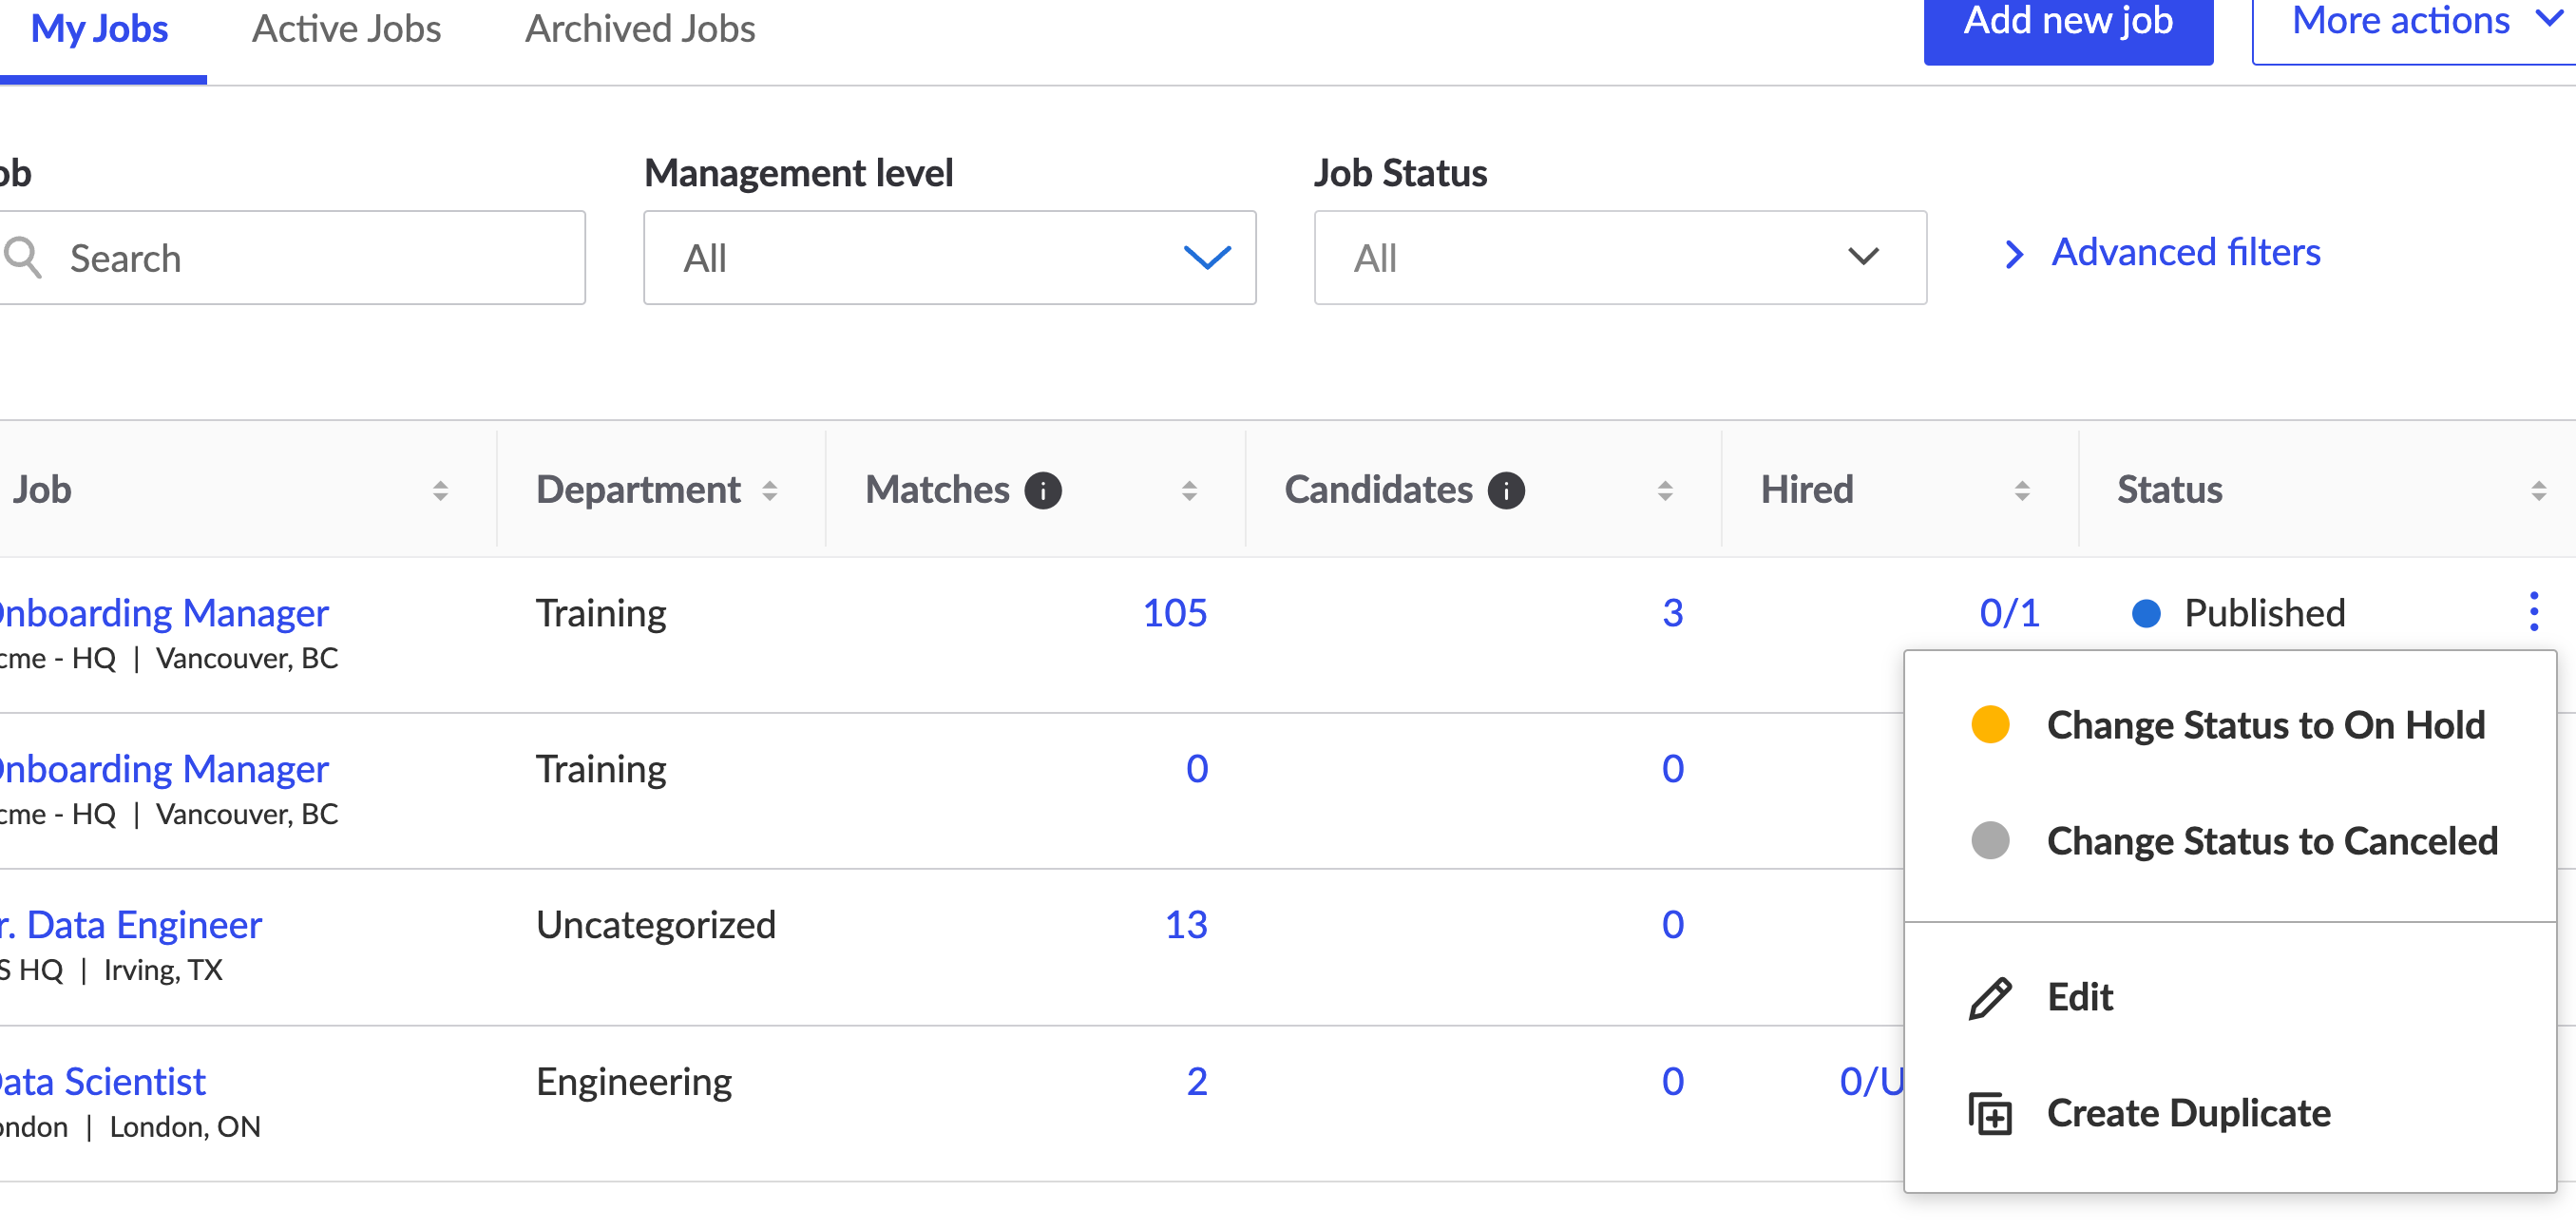Image resolution: width=2576 pixels, height=1230 pixels.
Task: Switch to Active Jobs tab
Action: [346, 29]
